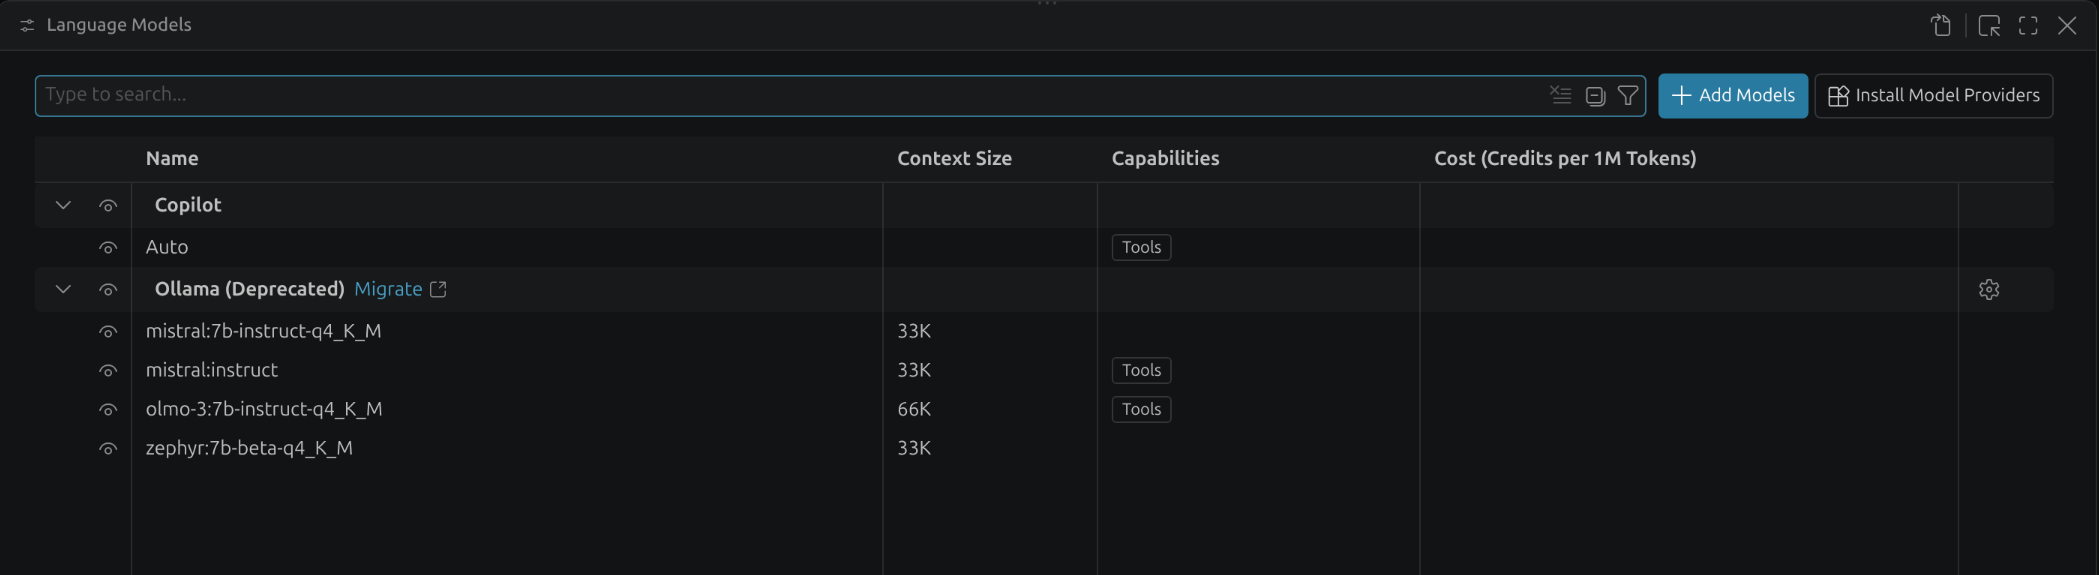Image resolution: width=2099 pixels, height=575 pixels.
Task: Click Tools badge in Auto row
Action: coord(1141,247)
